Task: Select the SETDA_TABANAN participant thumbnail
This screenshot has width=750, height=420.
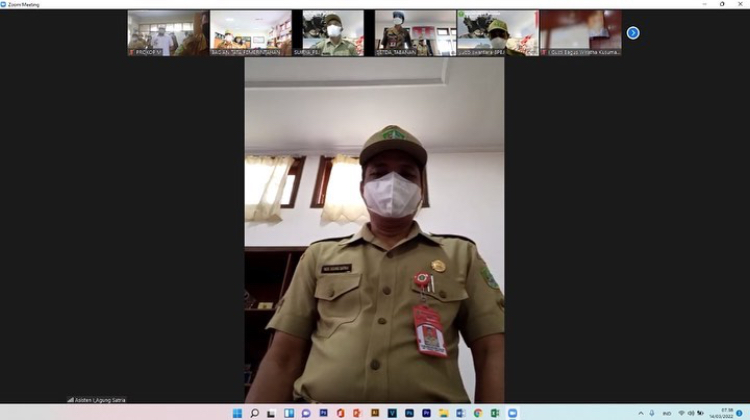Action: tap(415, 32)
